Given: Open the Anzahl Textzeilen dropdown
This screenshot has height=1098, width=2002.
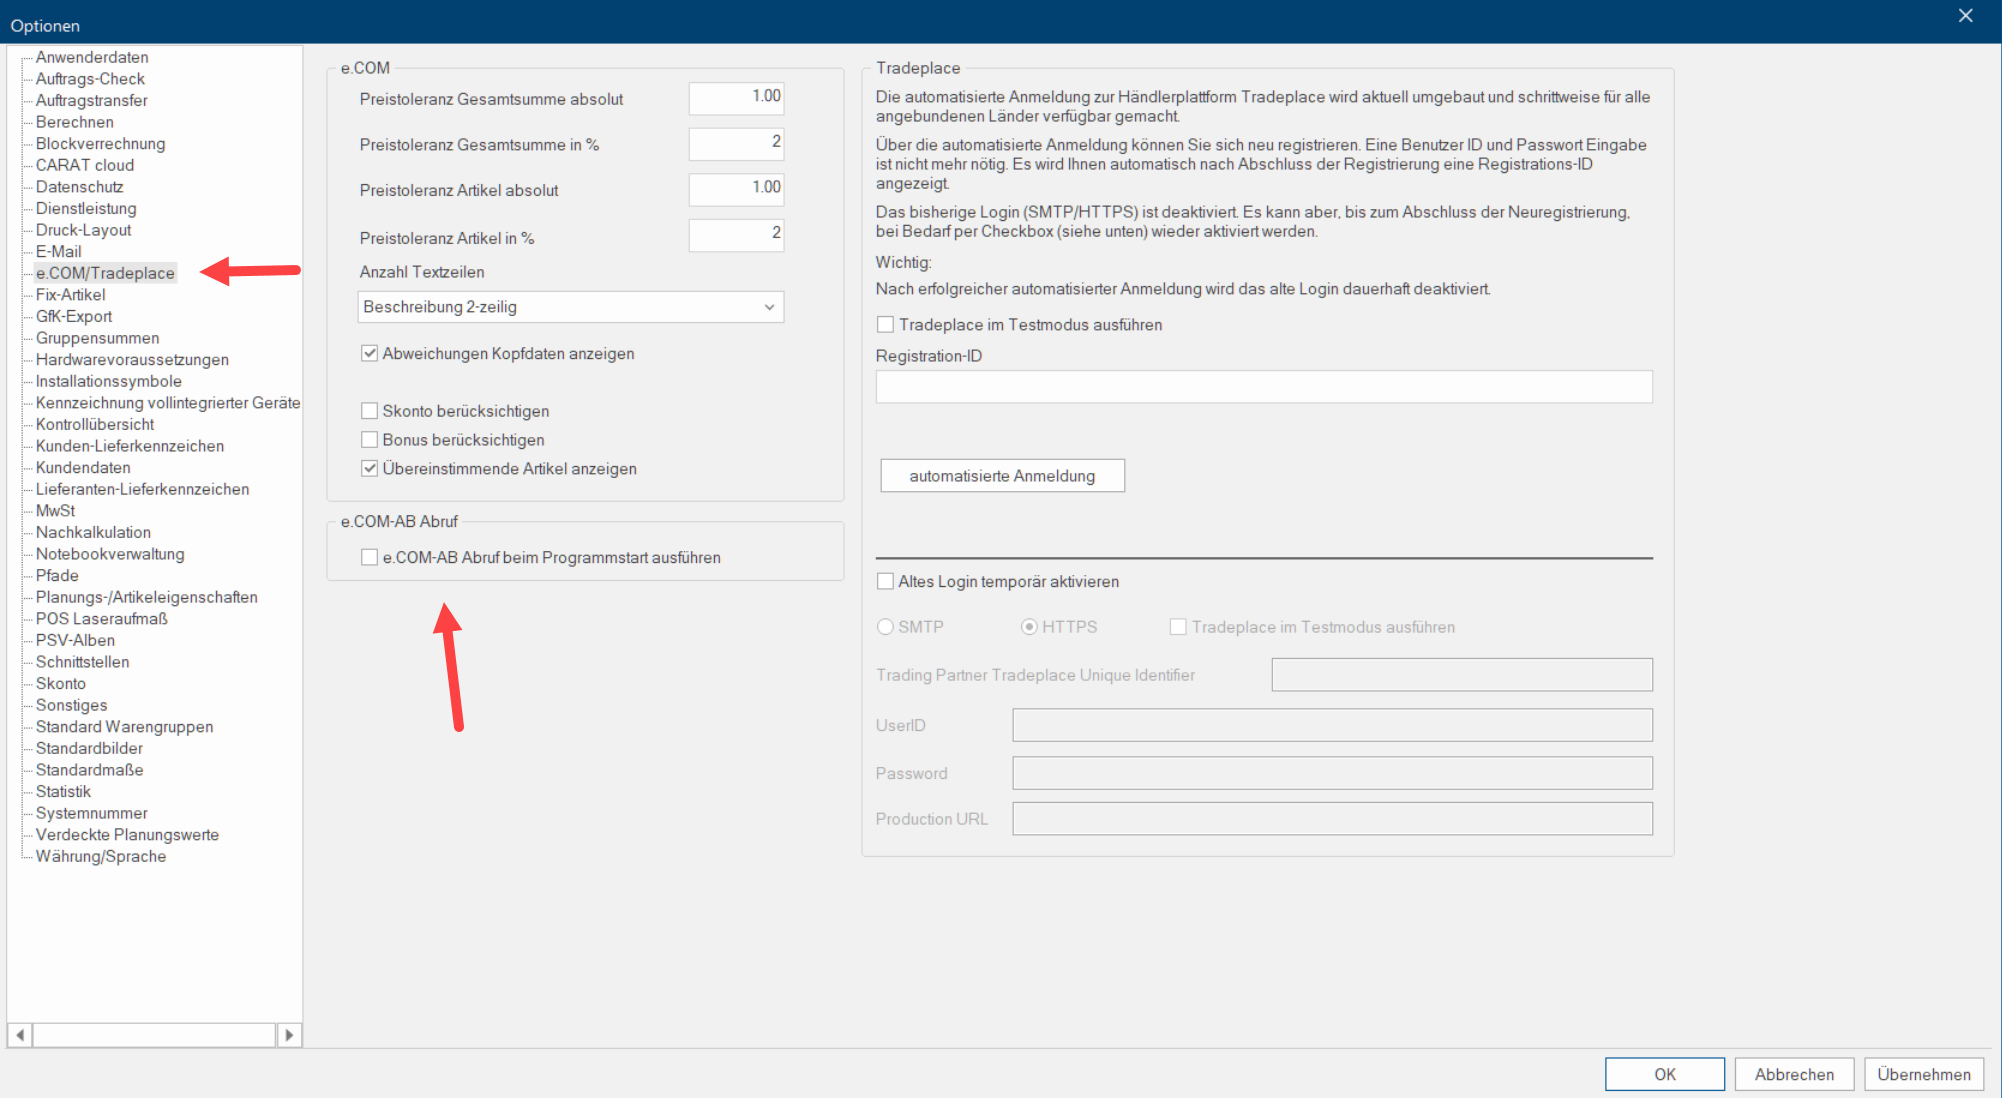Looking at the screenshot, I should click(x=570, y=307).
